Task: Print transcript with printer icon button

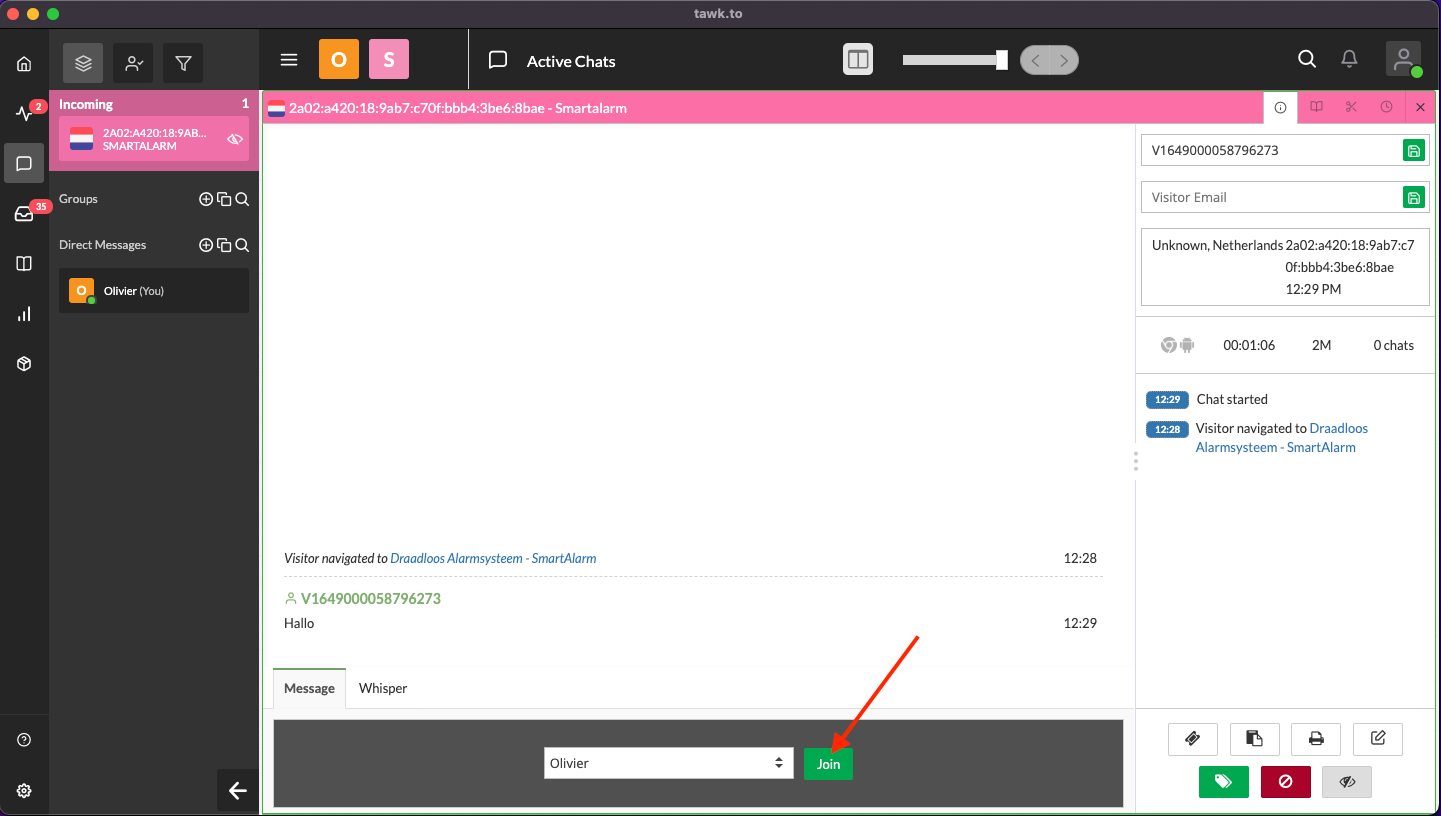Action: (1316, 738)
